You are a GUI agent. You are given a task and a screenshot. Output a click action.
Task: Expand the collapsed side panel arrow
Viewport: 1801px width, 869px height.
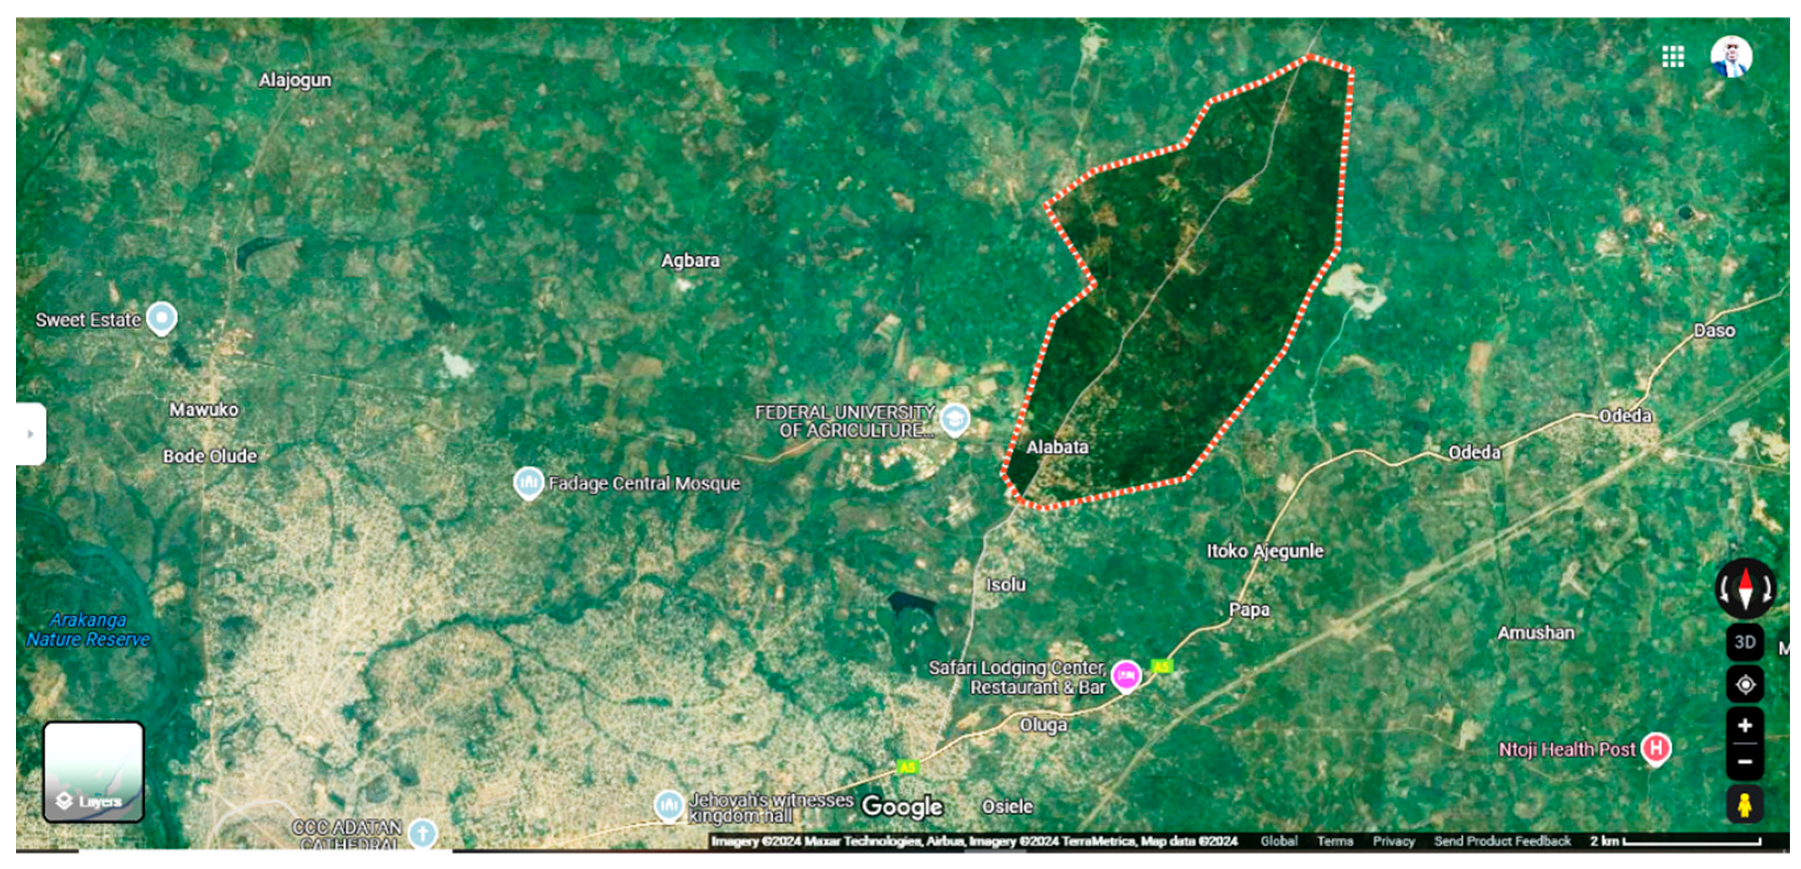click(30, 434)
